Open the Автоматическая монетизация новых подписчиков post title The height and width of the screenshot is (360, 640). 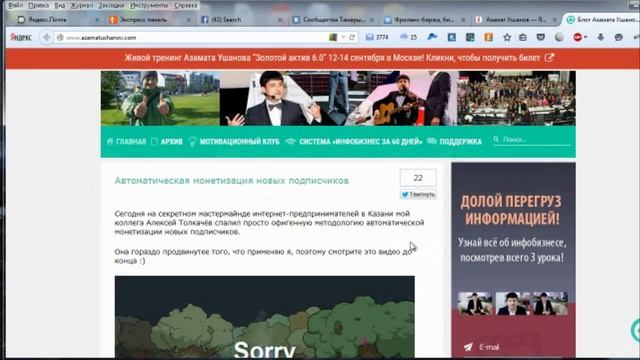(231, 180)
